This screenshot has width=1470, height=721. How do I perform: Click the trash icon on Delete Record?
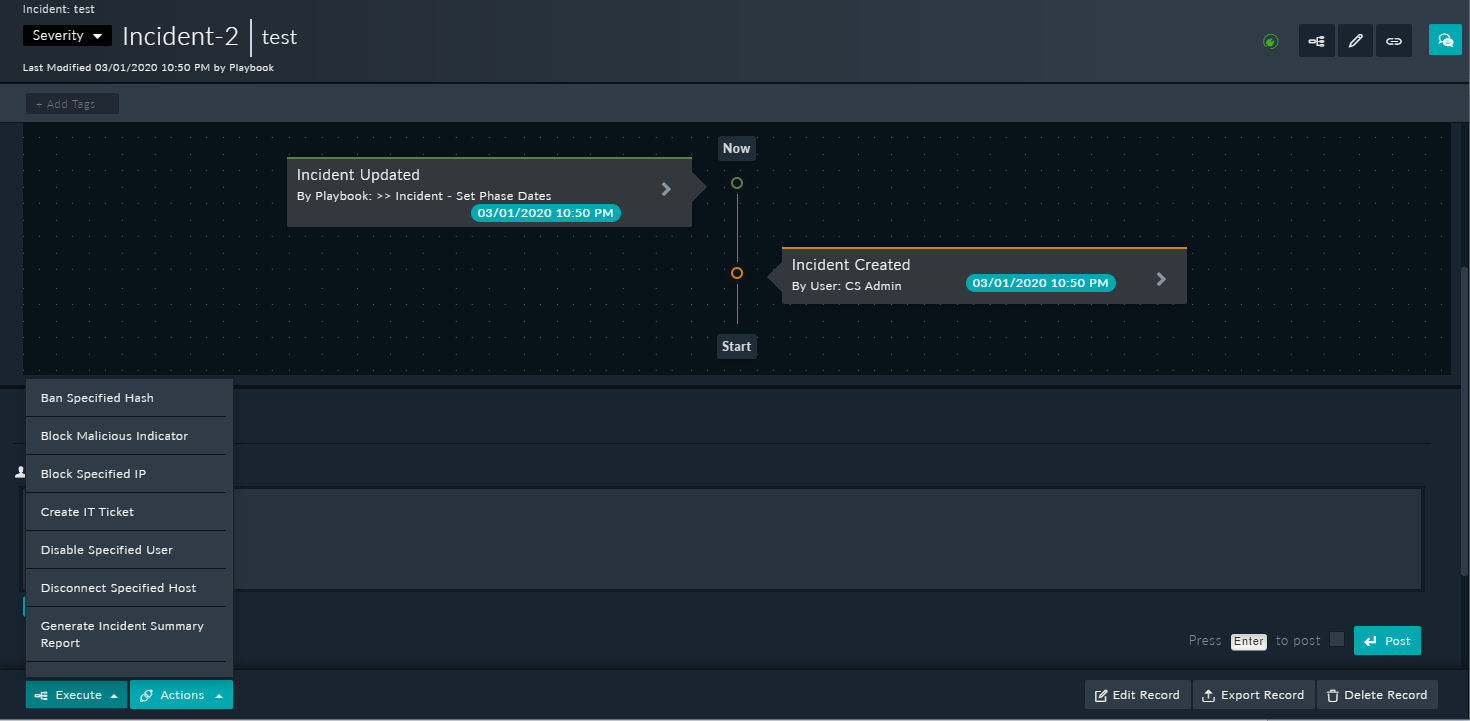1331,694
